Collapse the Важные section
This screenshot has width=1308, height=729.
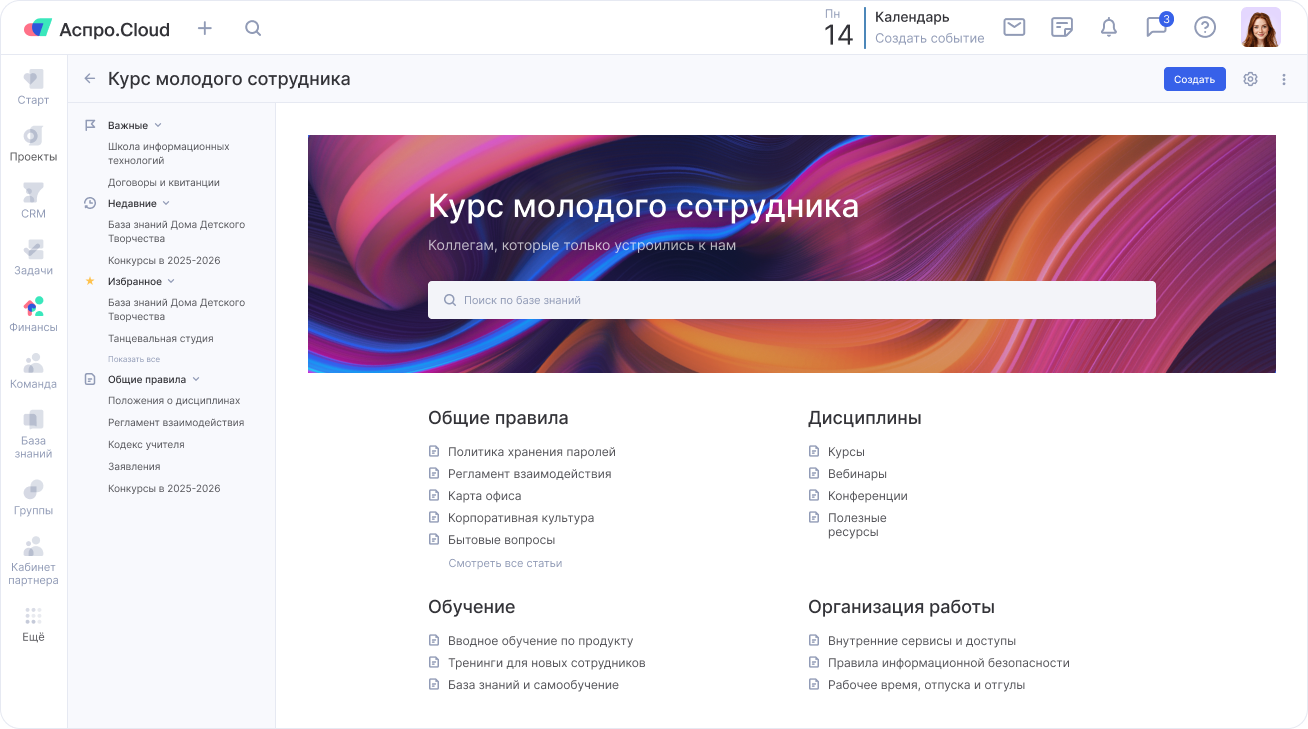pyautogui.click(x=158, y=126)
